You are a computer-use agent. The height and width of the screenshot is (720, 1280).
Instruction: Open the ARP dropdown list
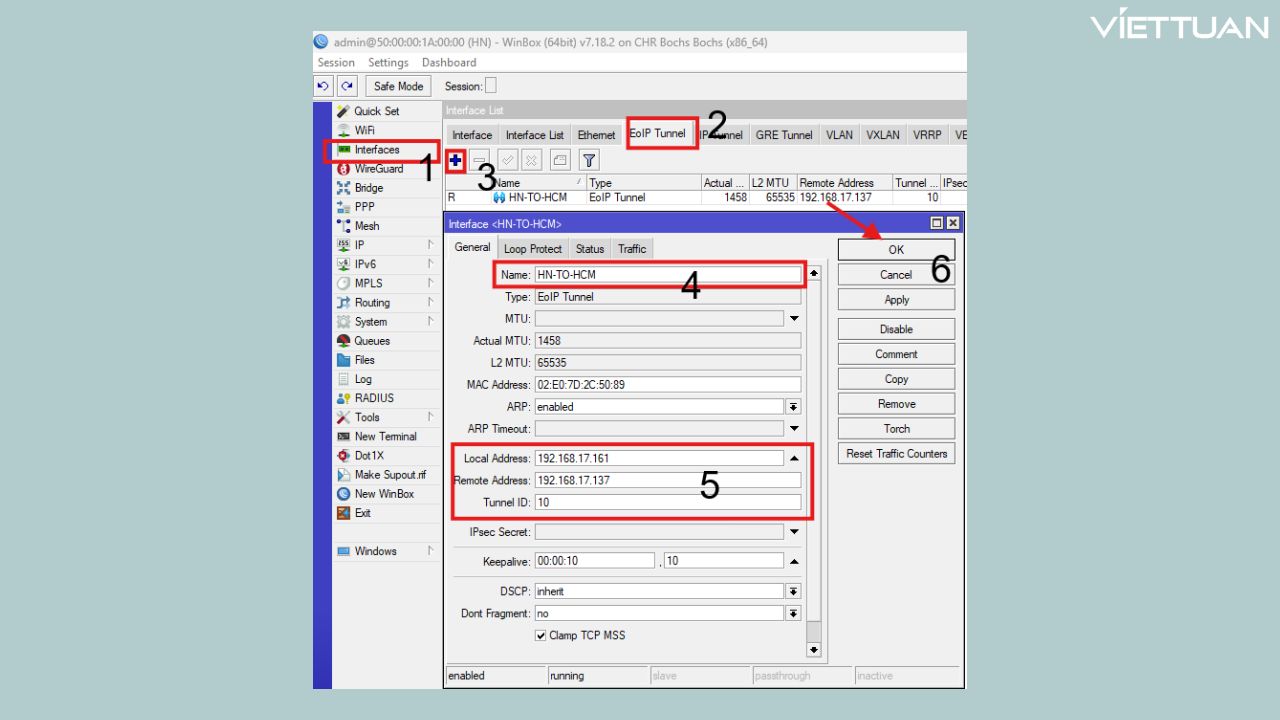coord(794,407)
